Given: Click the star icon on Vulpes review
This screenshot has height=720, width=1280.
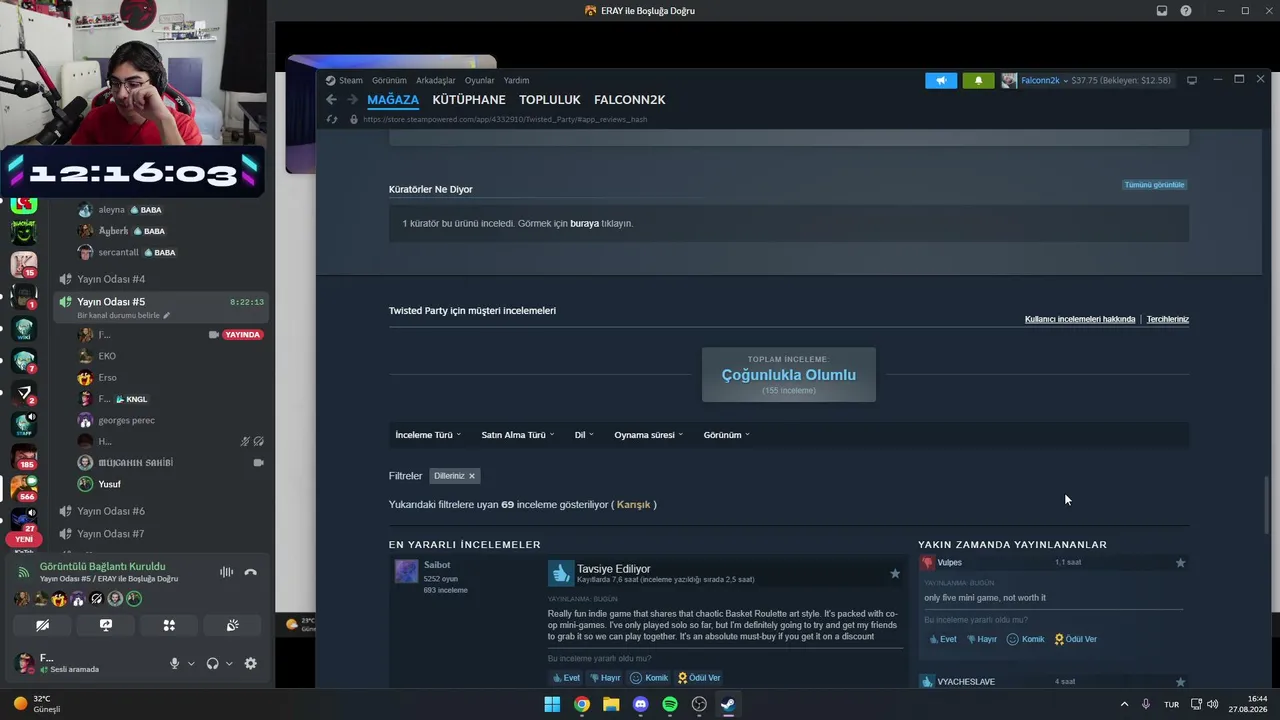Looking at the screenshot, I should [1180, 563].
